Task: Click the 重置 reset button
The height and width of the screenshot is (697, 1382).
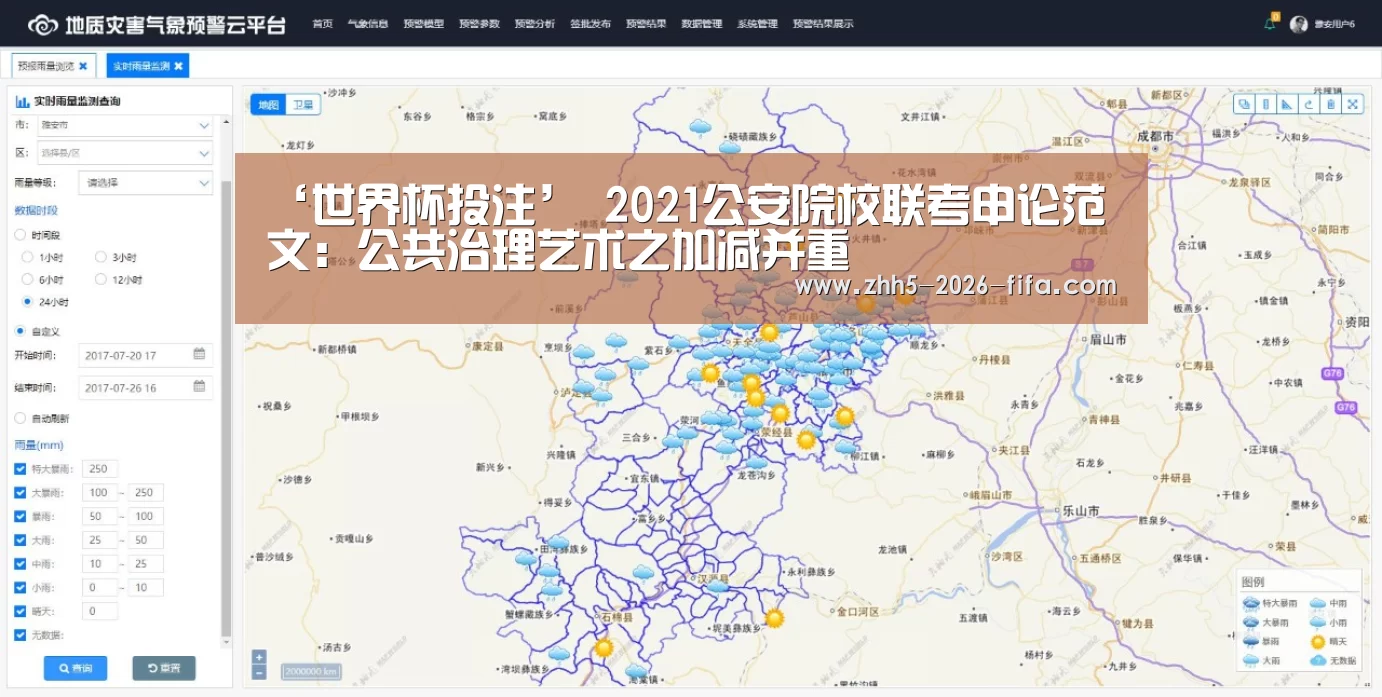Action: 164,668
